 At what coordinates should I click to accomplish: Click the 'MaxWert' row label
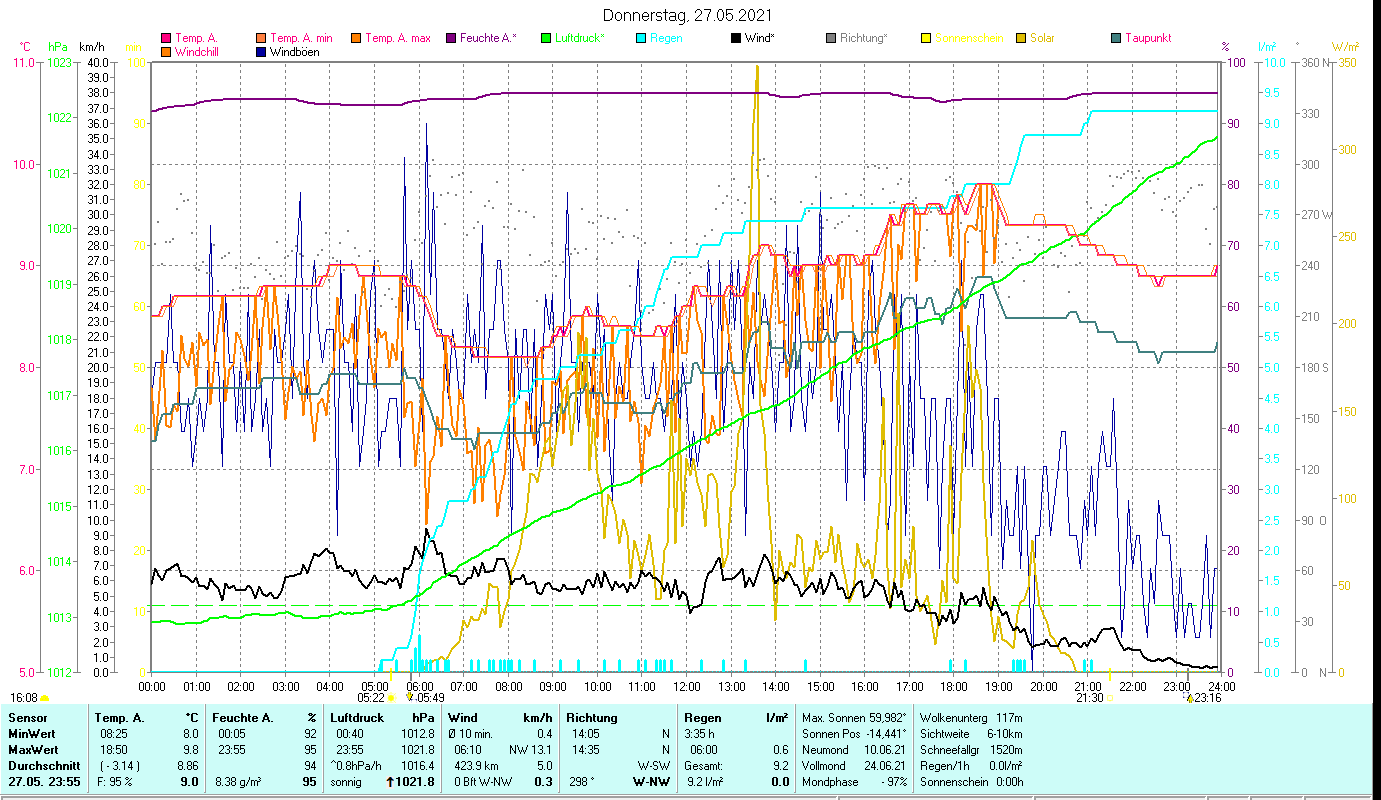(33, 749)
